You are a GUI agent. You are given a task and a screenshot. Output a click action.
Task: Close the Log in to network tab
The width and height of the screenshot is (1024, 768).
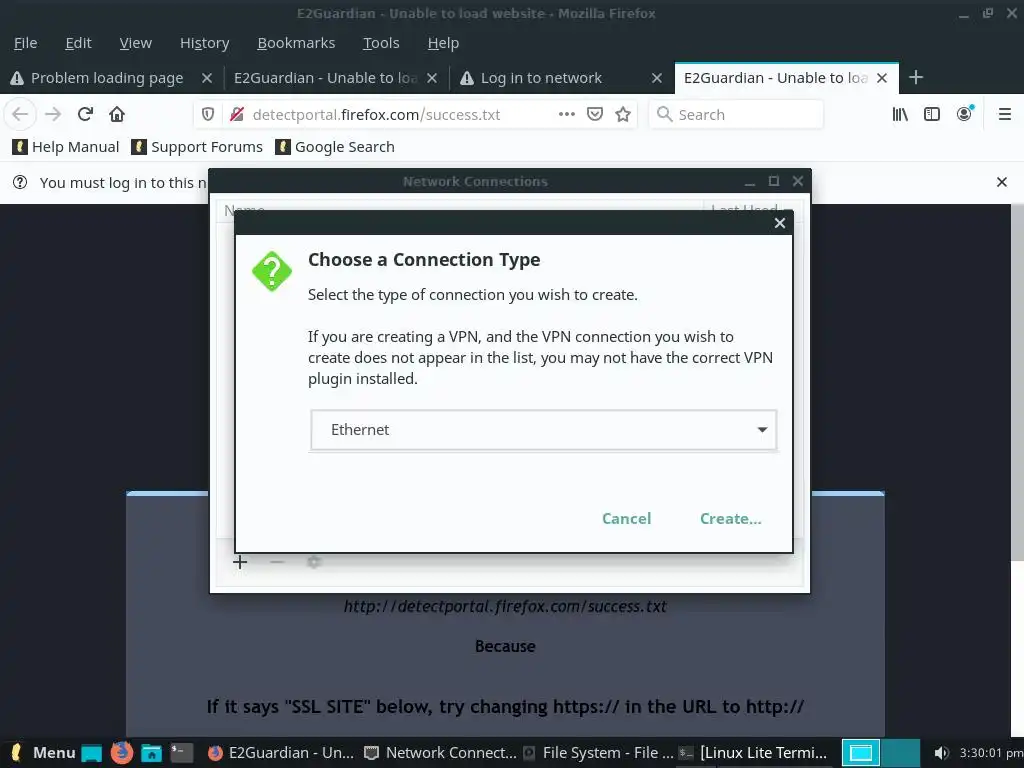click(x=657, y=78)
